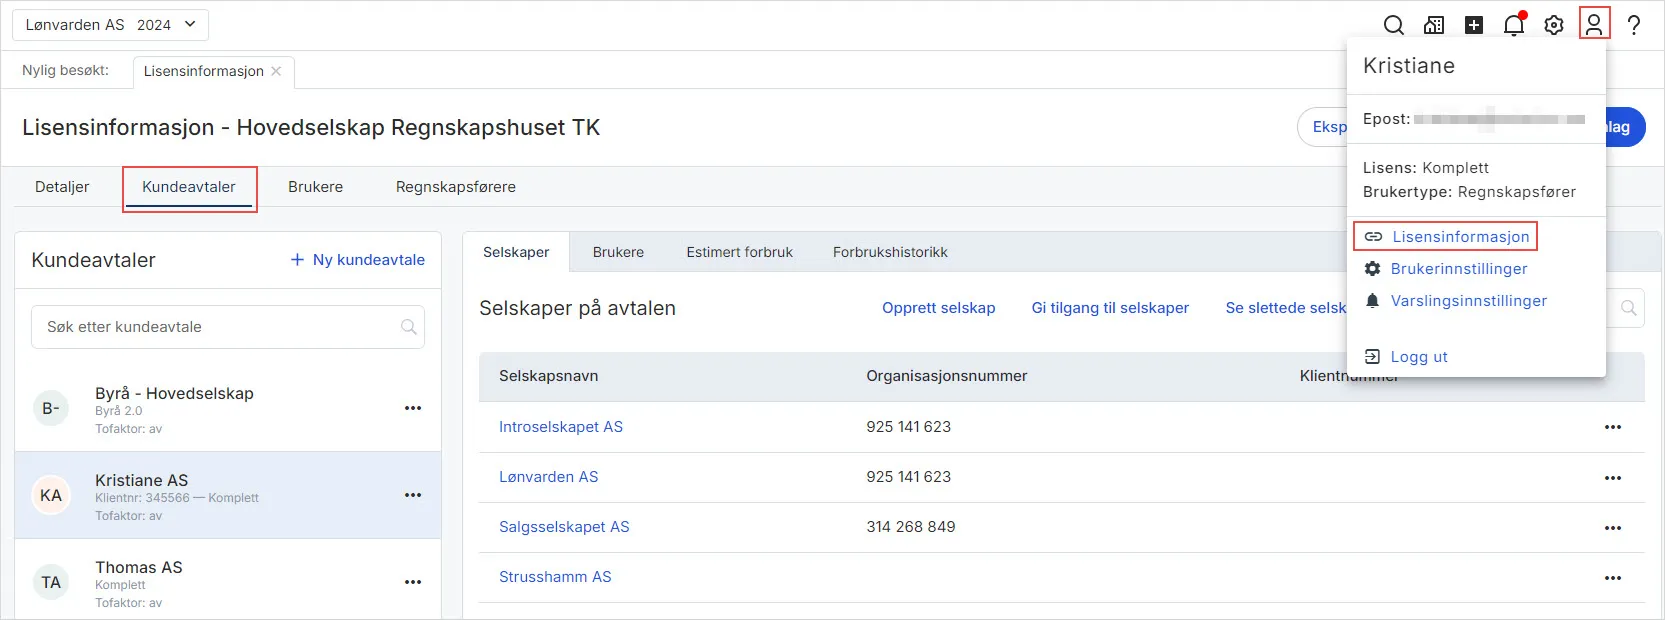Screen dimensions: 1665x620
Task: Open Varslingsinnstillinger from the user menu
Action: (x=1469, y=301)
